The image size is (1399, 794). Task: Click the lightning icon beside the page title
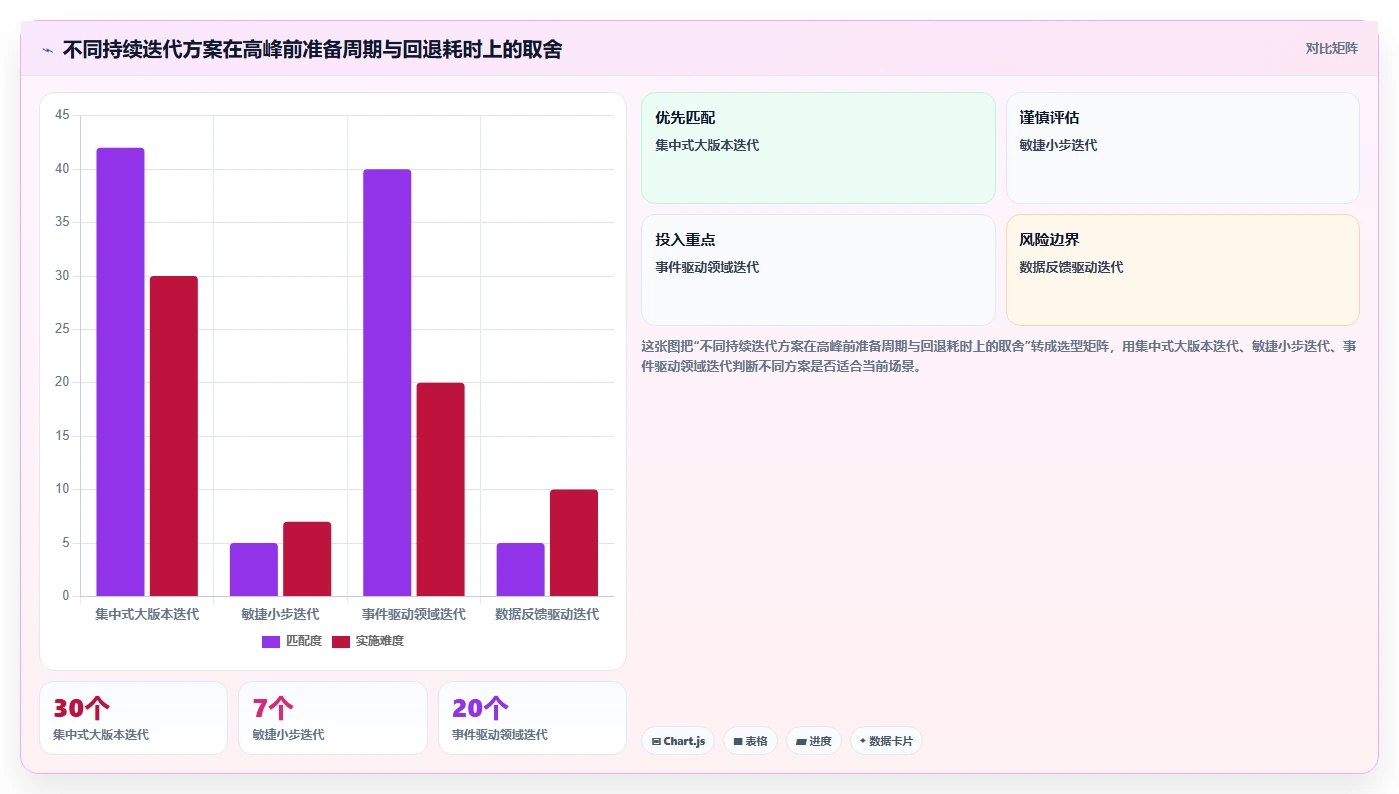pyautogui.click(x=48, y=50)
